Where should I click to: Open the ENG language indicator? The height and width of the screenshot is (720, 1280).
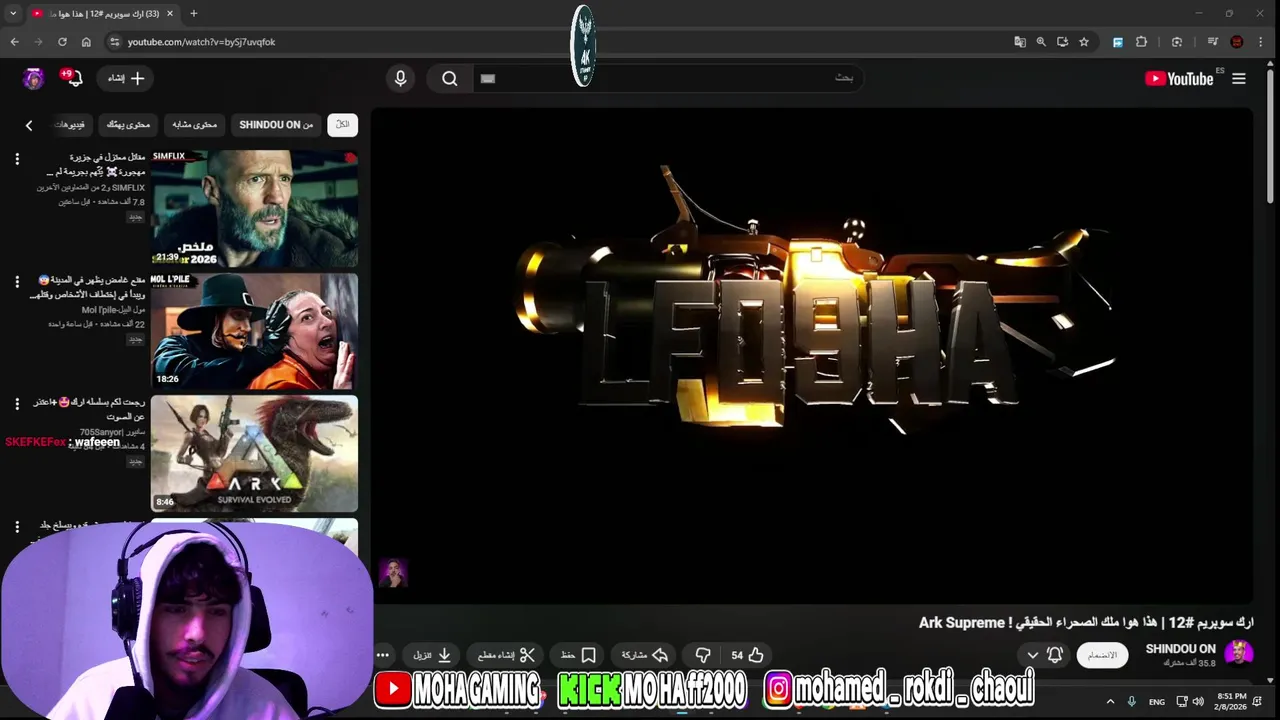(x=1157, y=702)
